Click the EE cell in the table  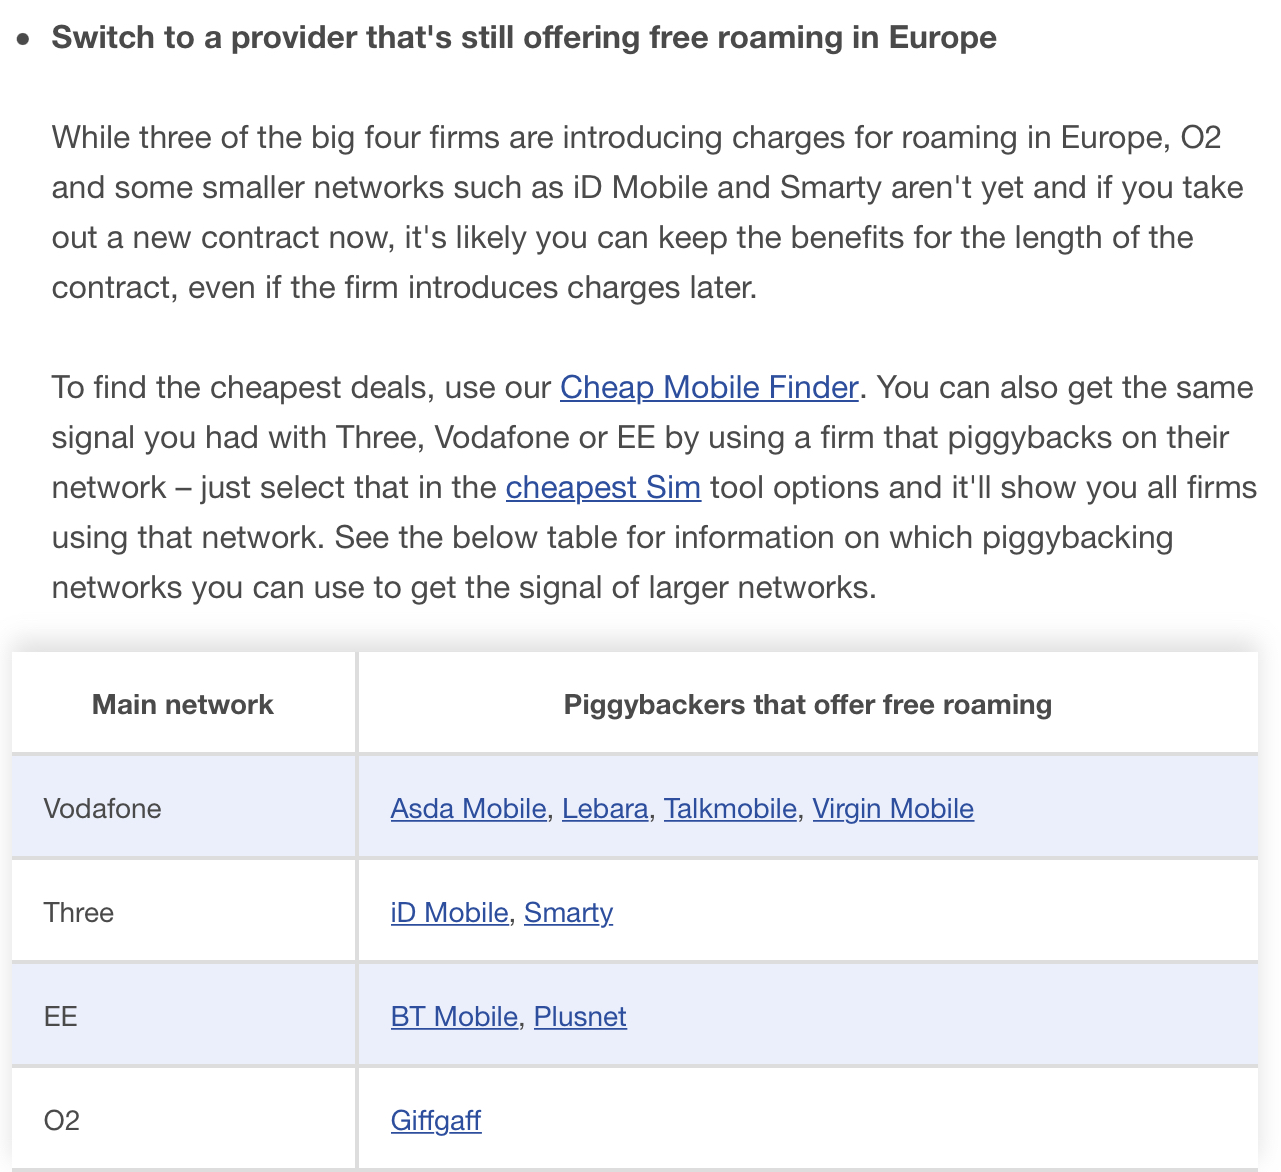[x=61, y=1016]
